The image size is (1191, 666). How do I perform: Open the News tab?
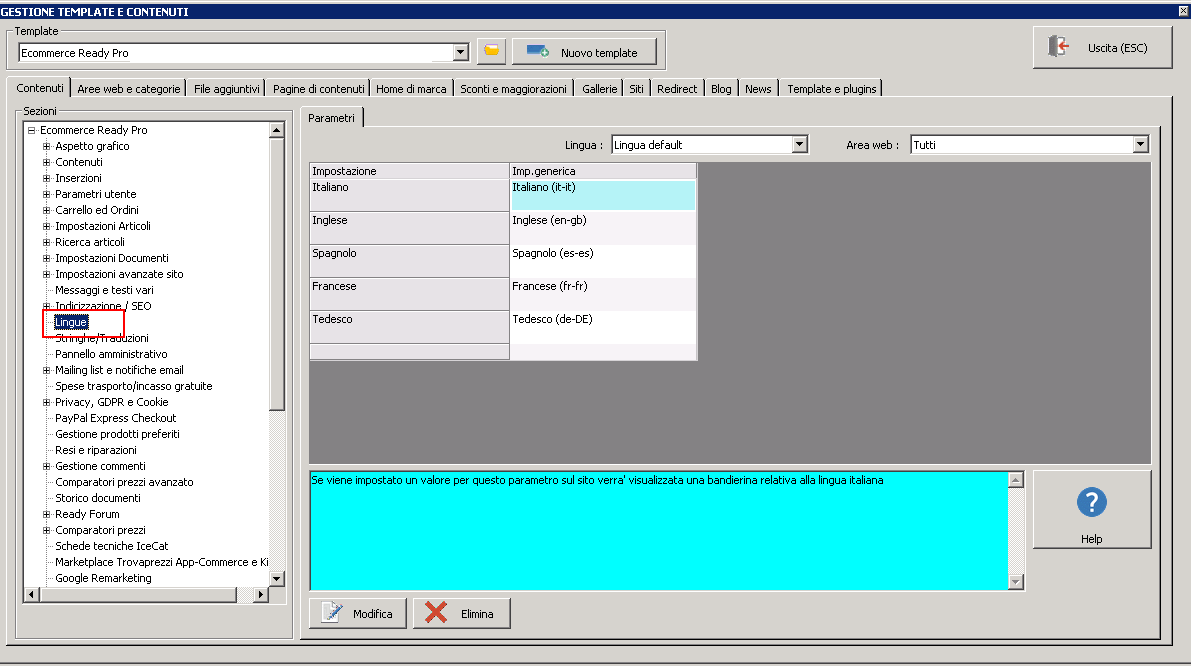tap(757, 89)
